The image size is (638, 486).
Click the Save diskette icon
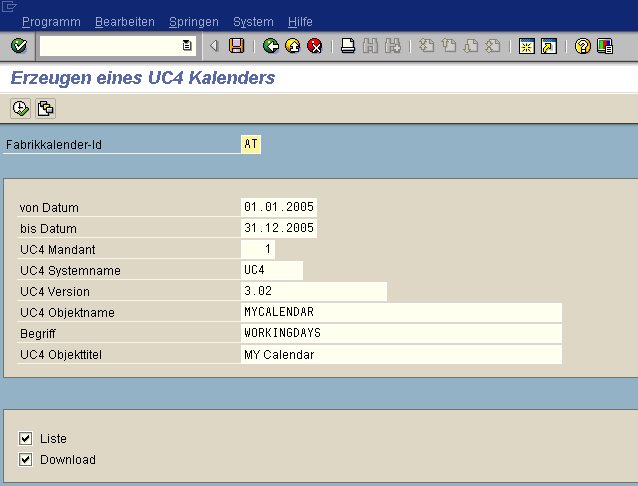pos(236,46)
